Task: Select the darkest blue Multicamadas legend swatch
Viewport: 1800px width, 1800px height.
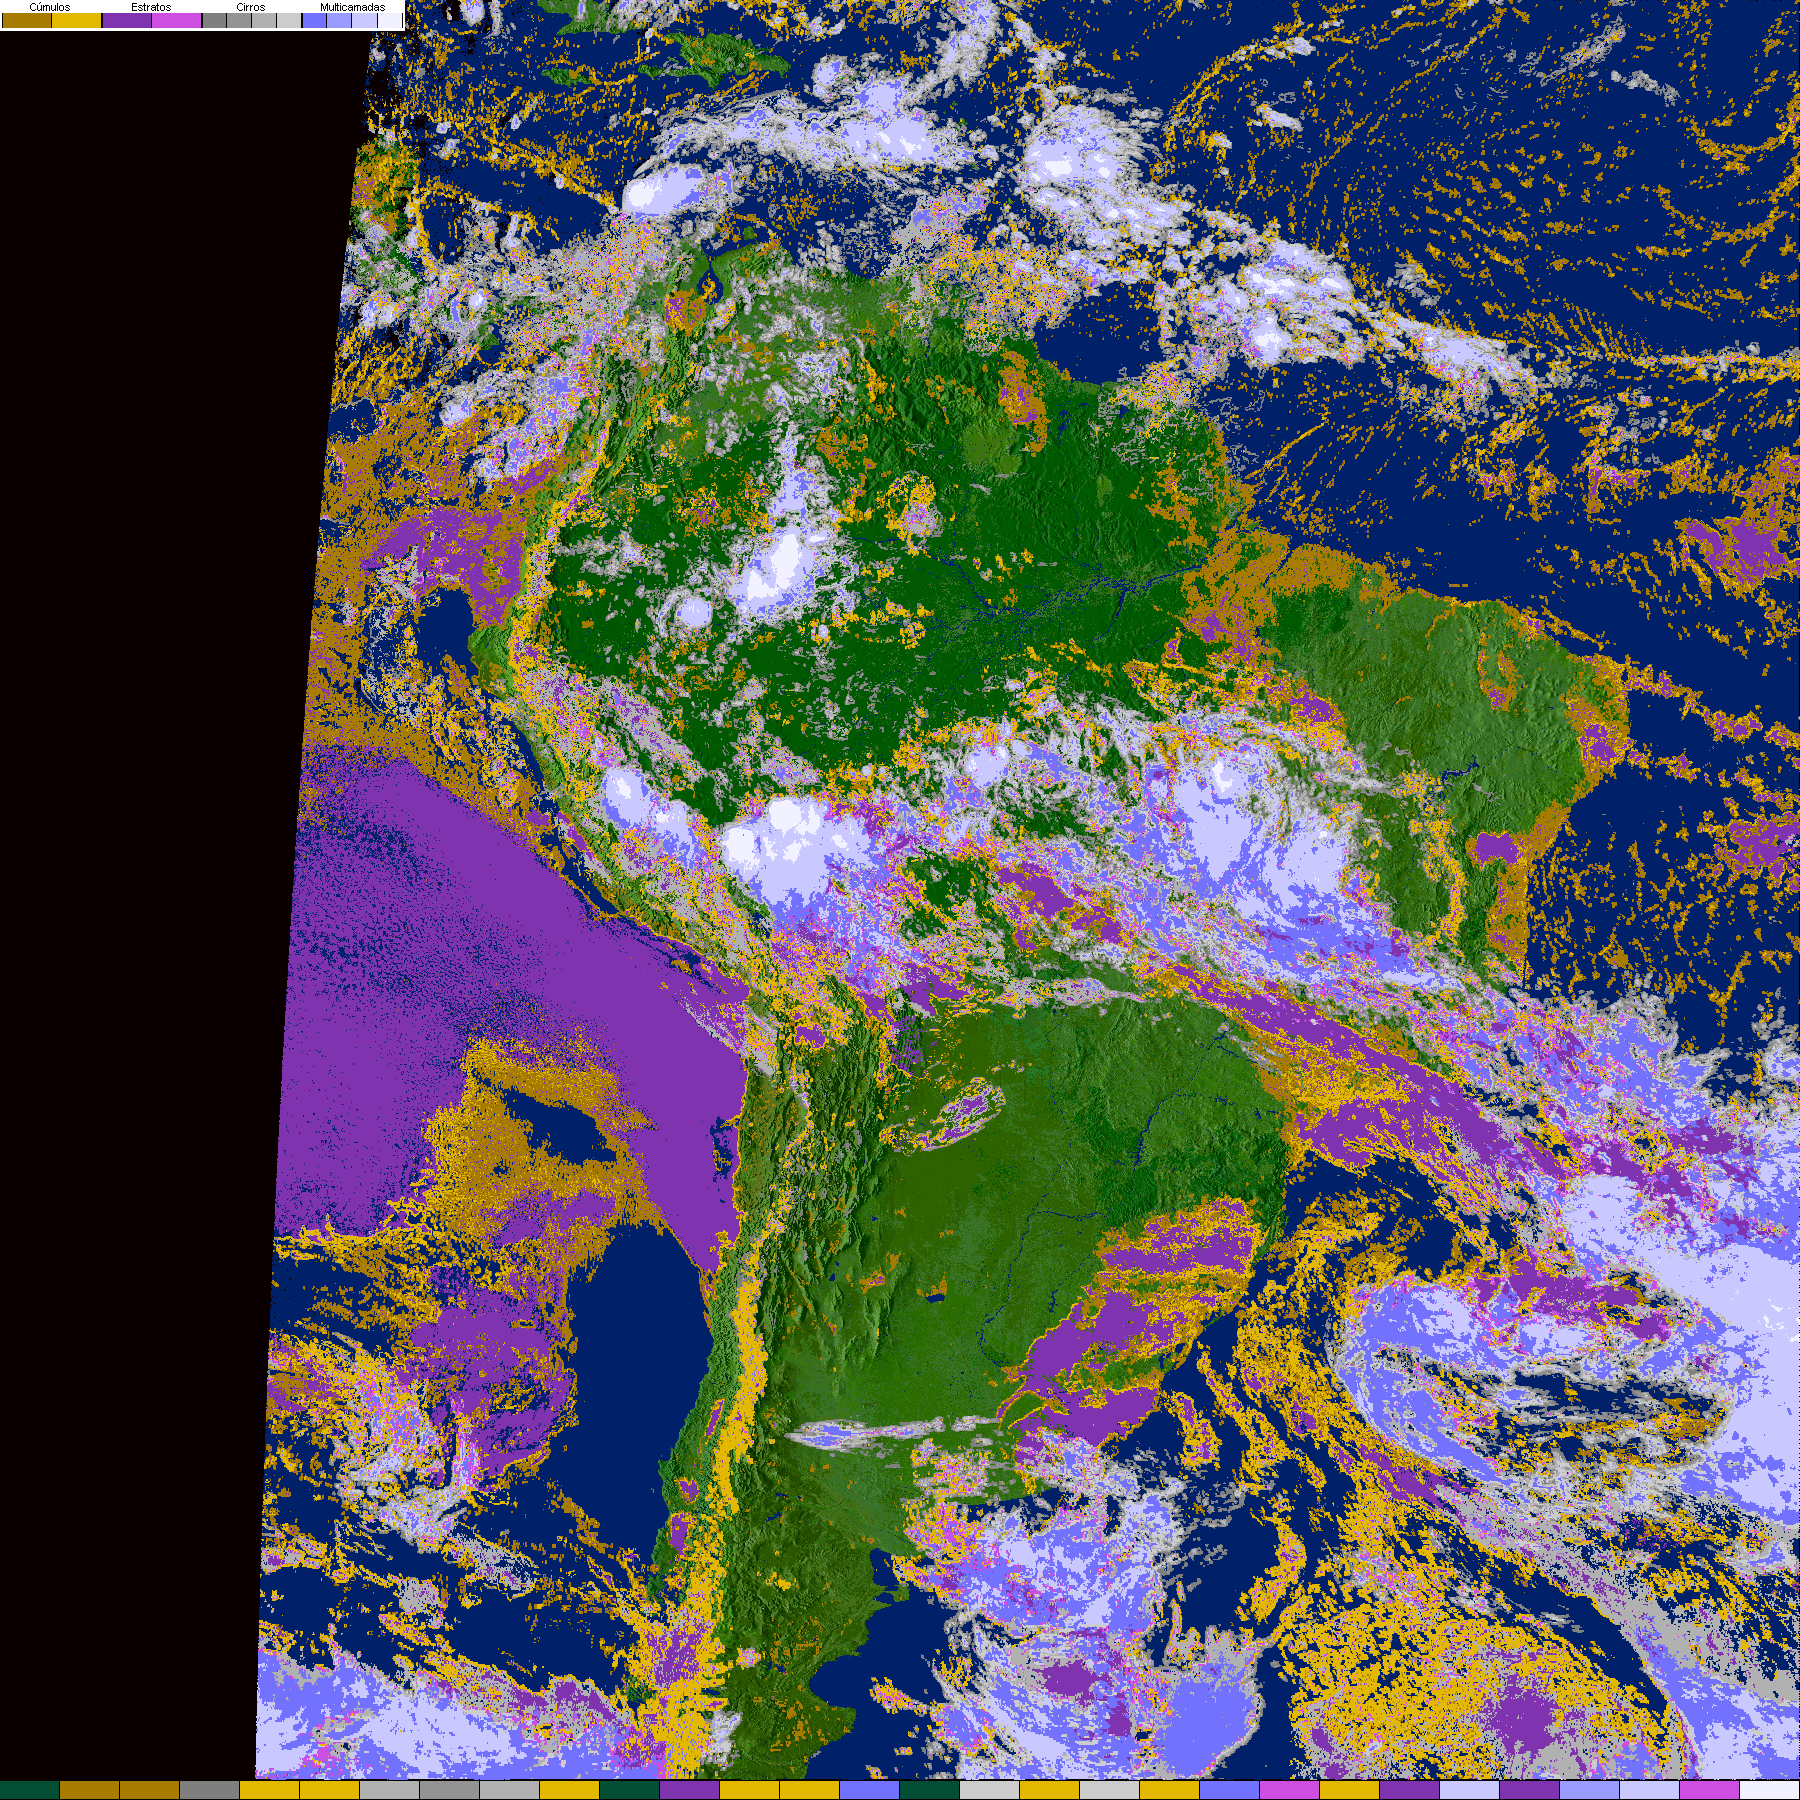Action: pyautogui.click(x=314, y=20)
